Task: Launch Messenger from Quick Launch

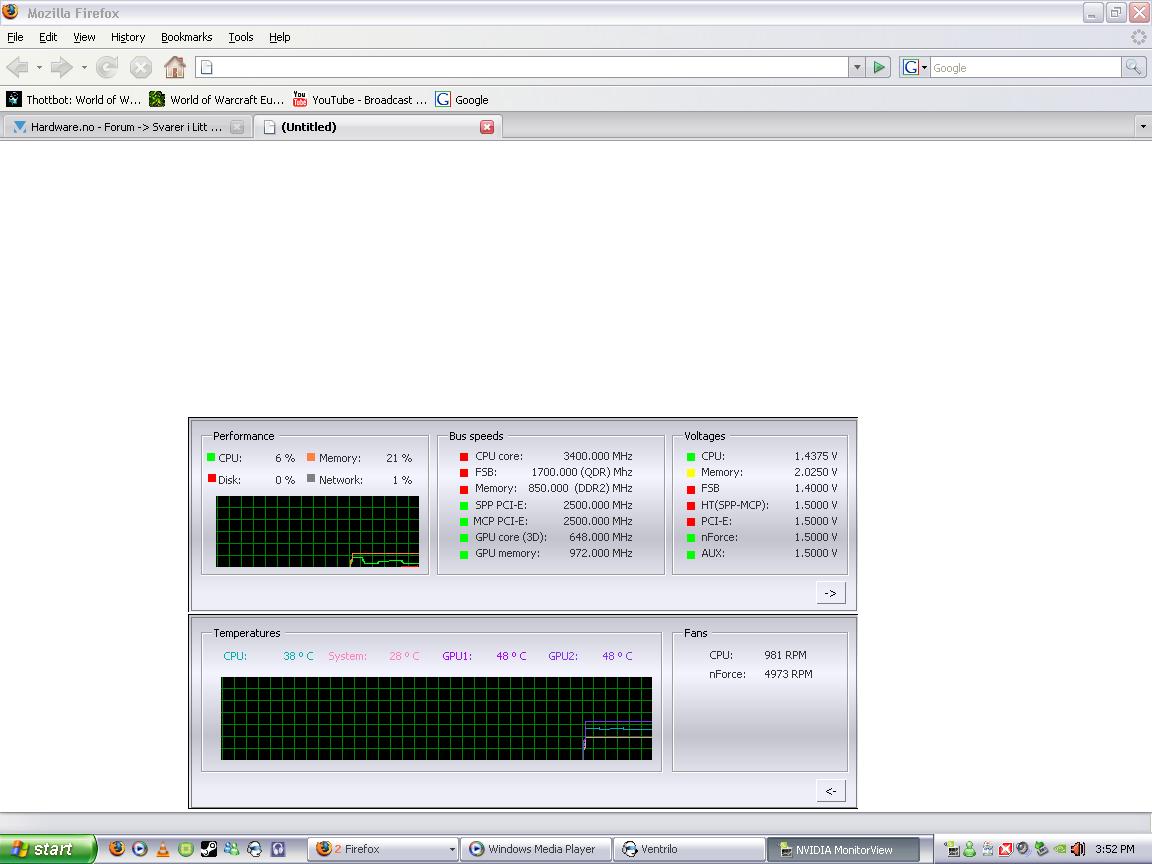Action: [x=231, y=849]
